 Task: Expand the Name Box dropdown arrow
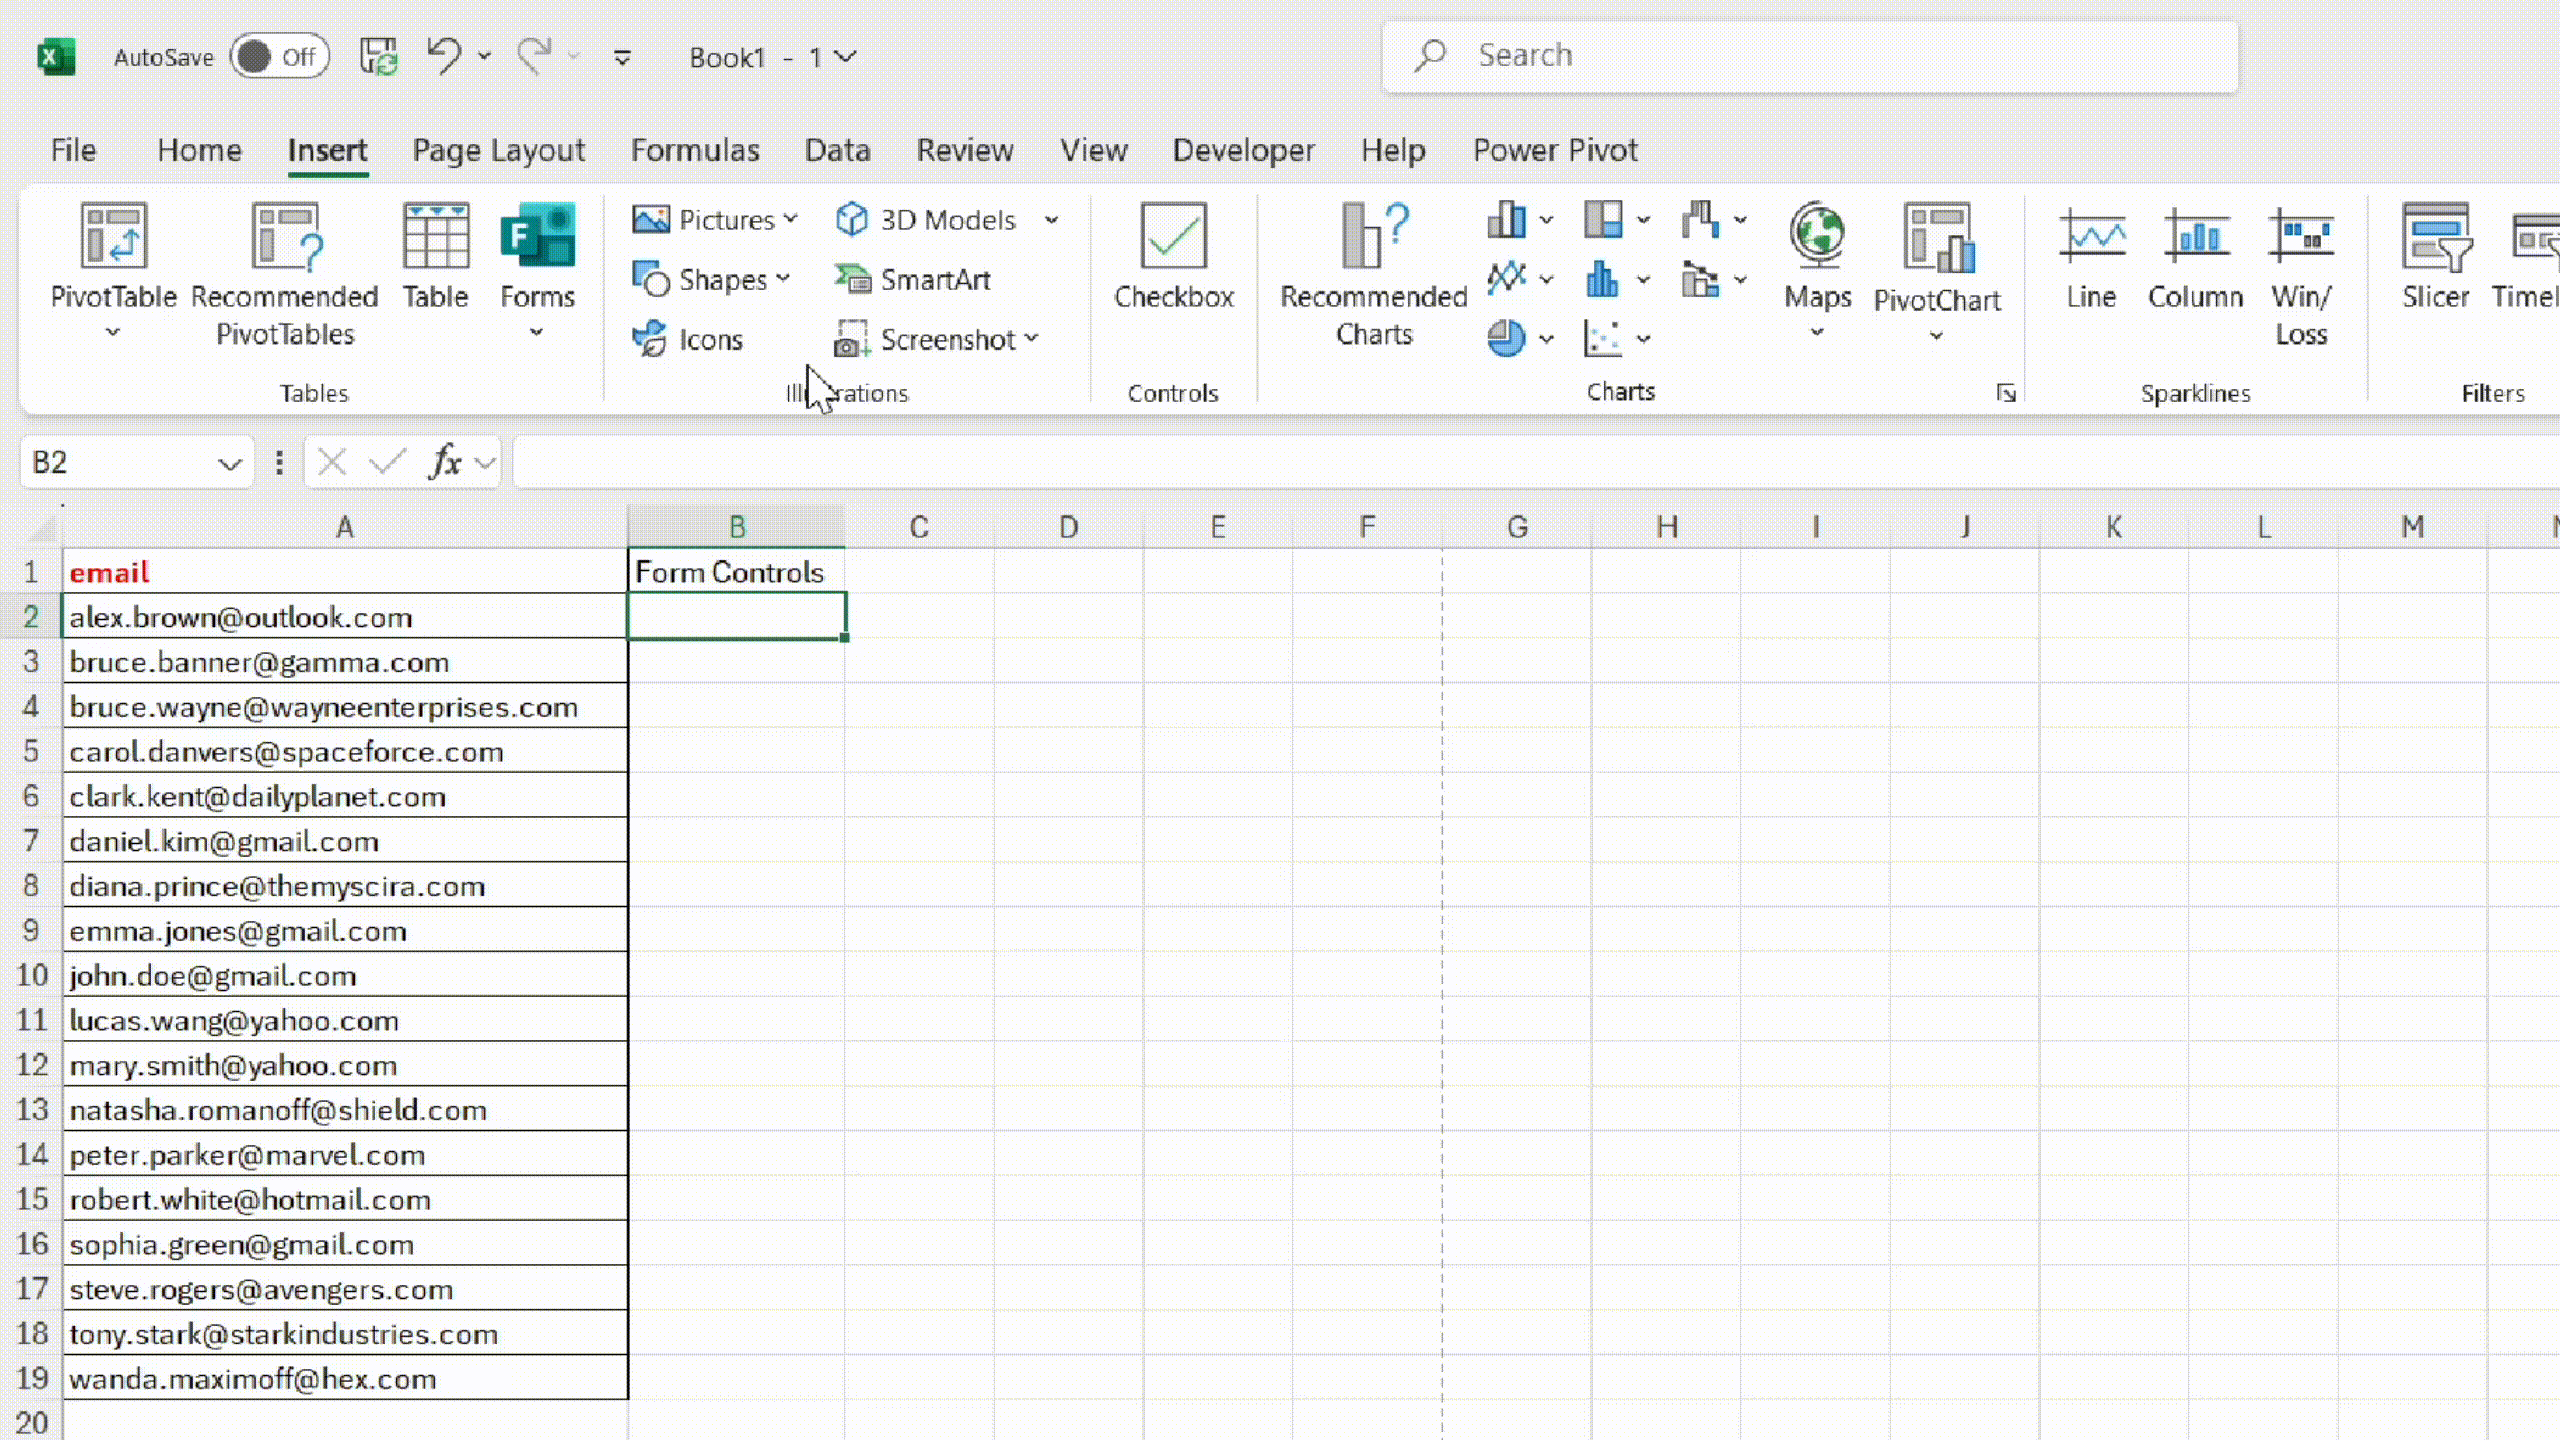point(229,463)
